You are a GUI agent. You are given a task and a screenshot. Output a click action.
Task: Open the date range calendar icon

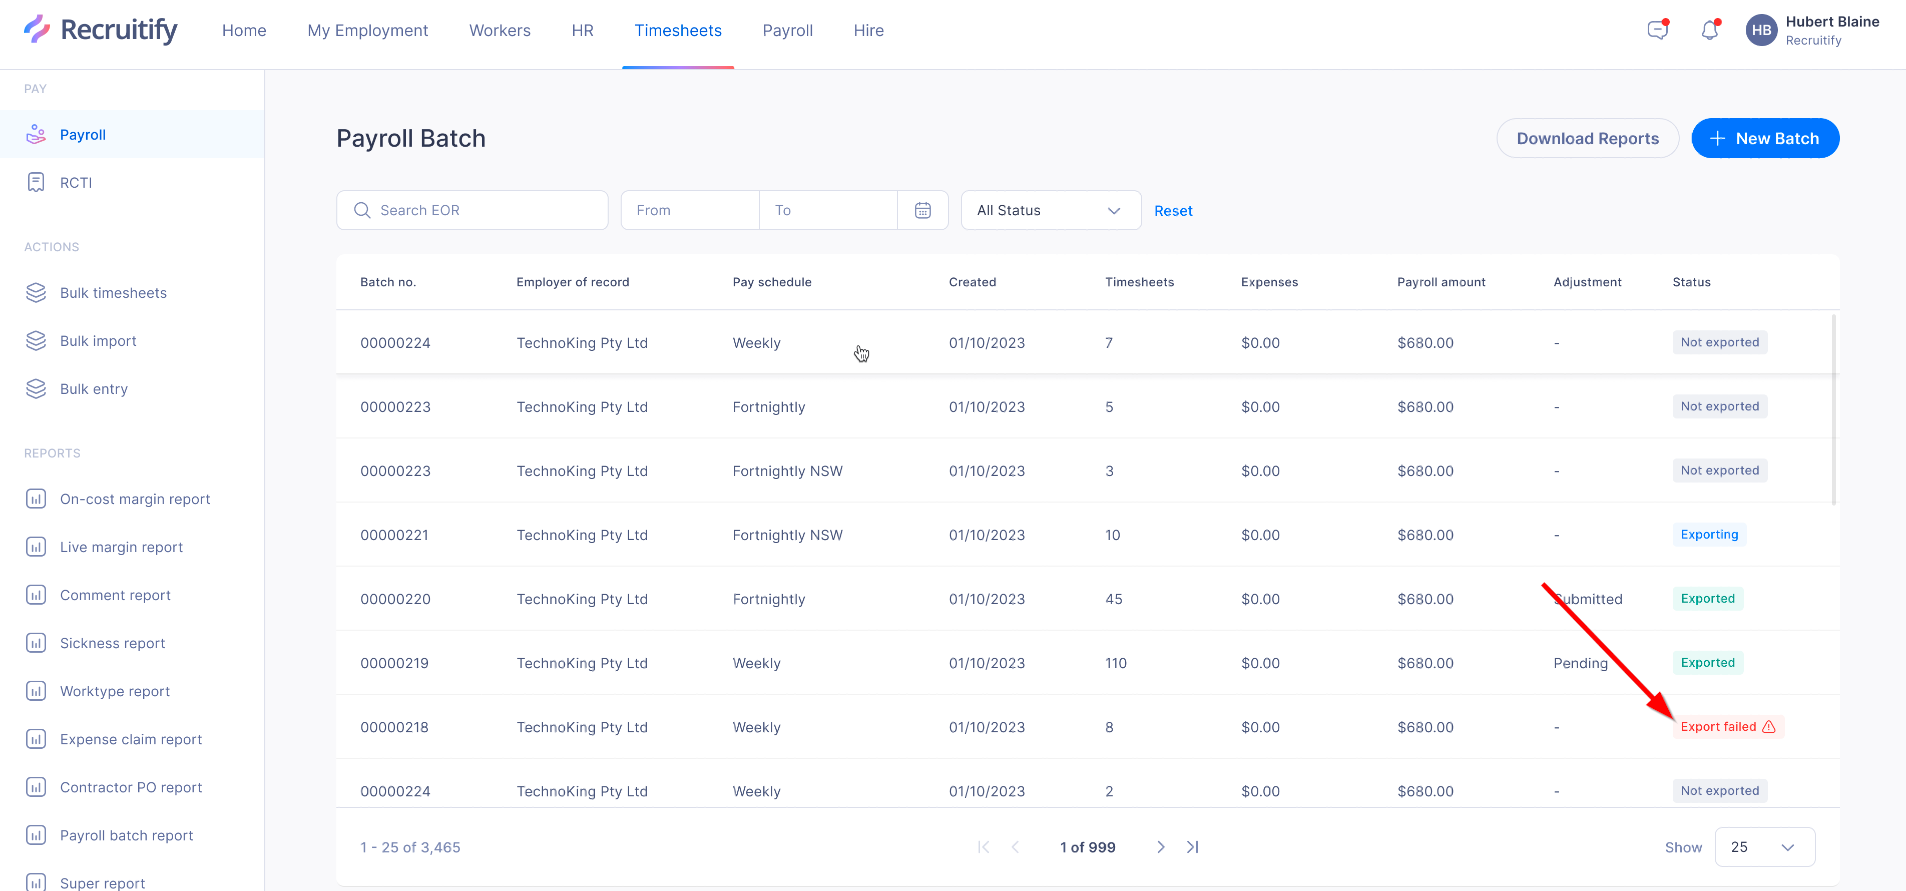tap(923, 210)
